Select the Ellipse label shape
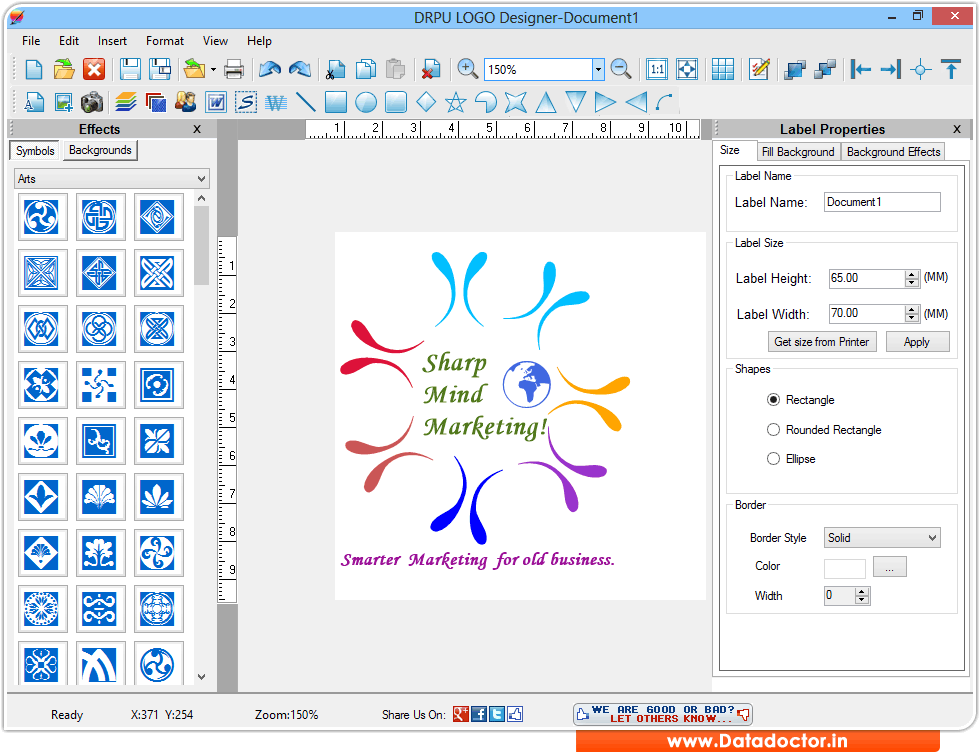The width and height of the screenshot is (980, 752). pos(773,457)
